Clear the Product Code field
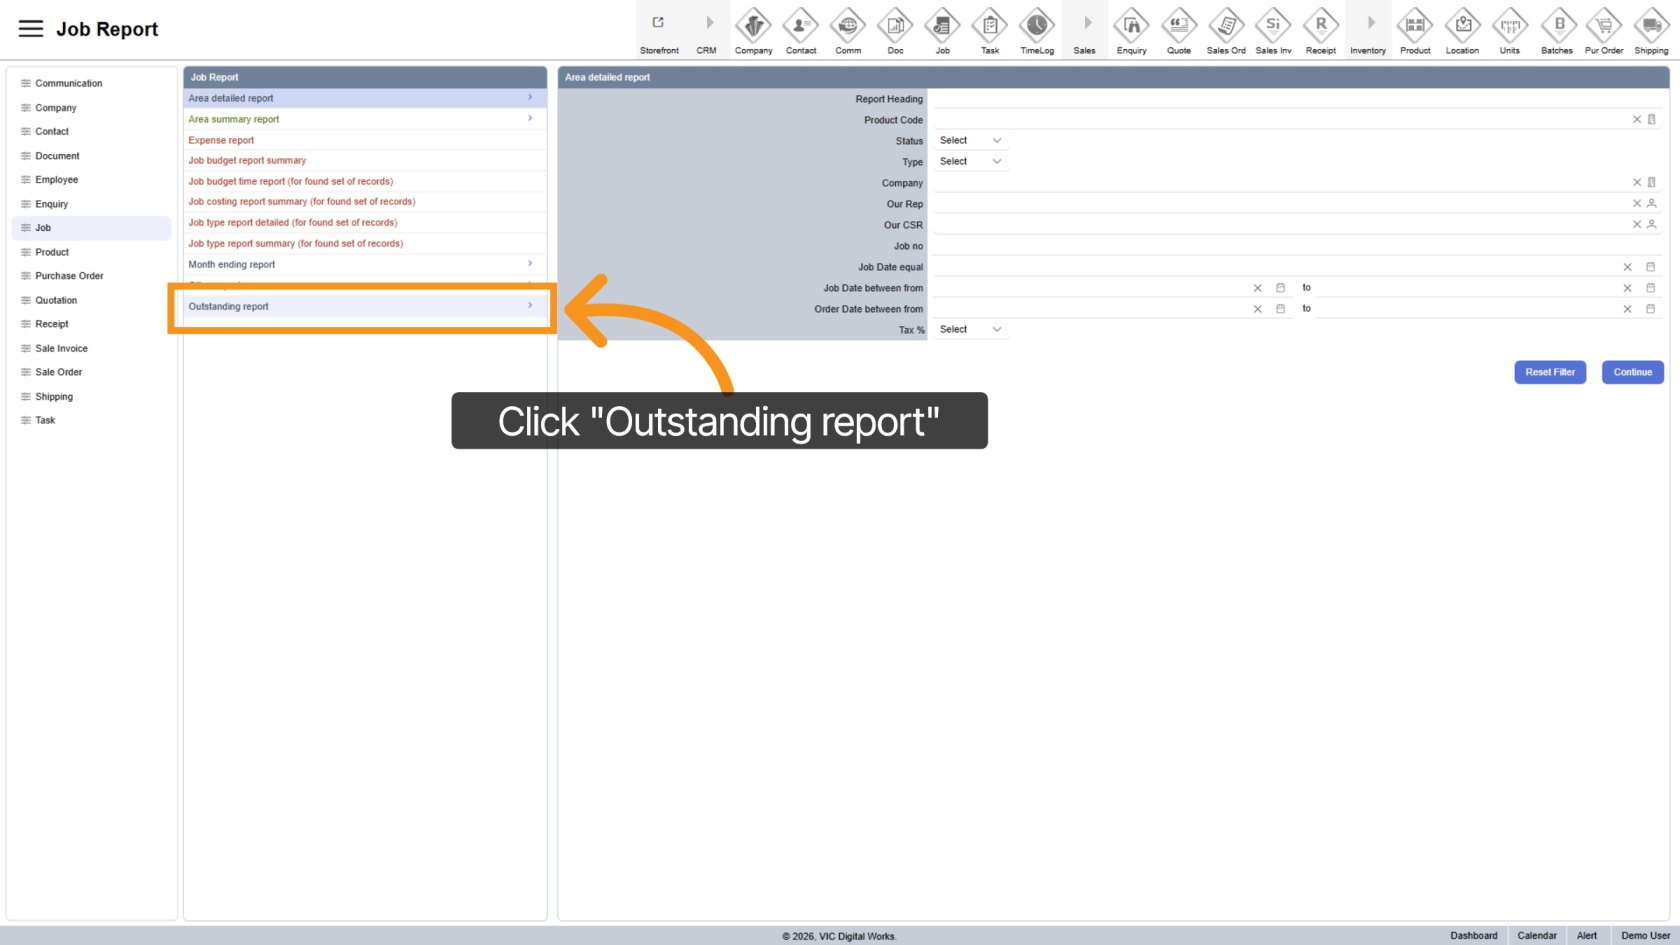Viewport: 1680px width, 945px height. coord(1637,120)
